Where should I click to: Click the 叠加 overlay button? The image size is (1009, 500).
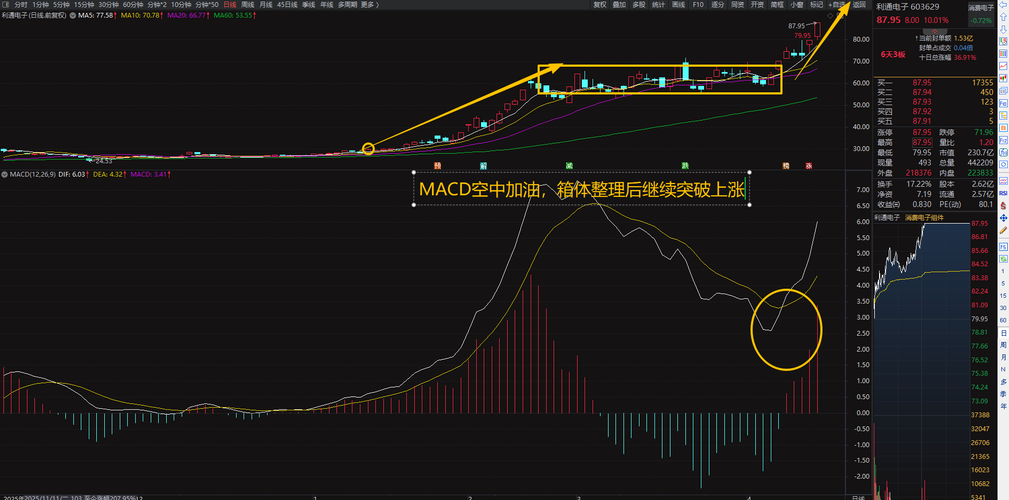pyautogui.click(x=620, y=5)
